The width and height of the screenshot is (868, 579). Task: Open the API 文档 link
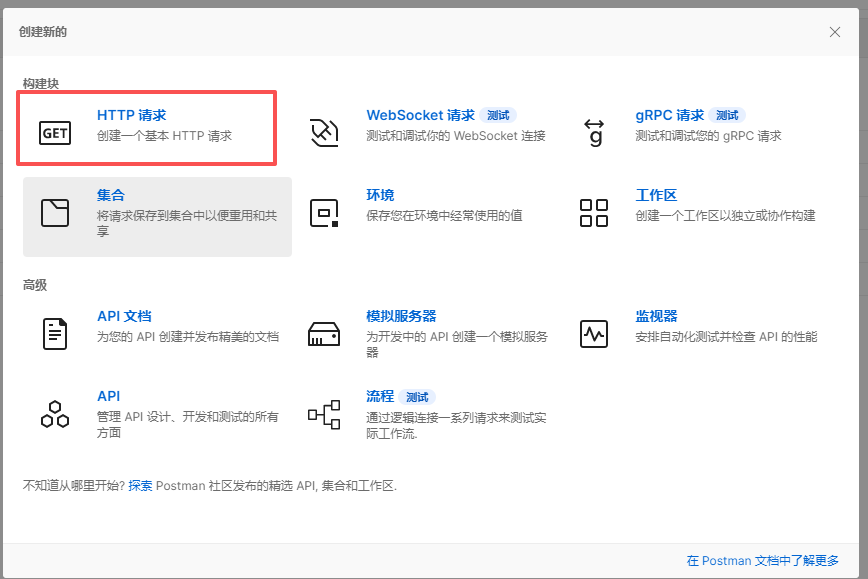124,316
